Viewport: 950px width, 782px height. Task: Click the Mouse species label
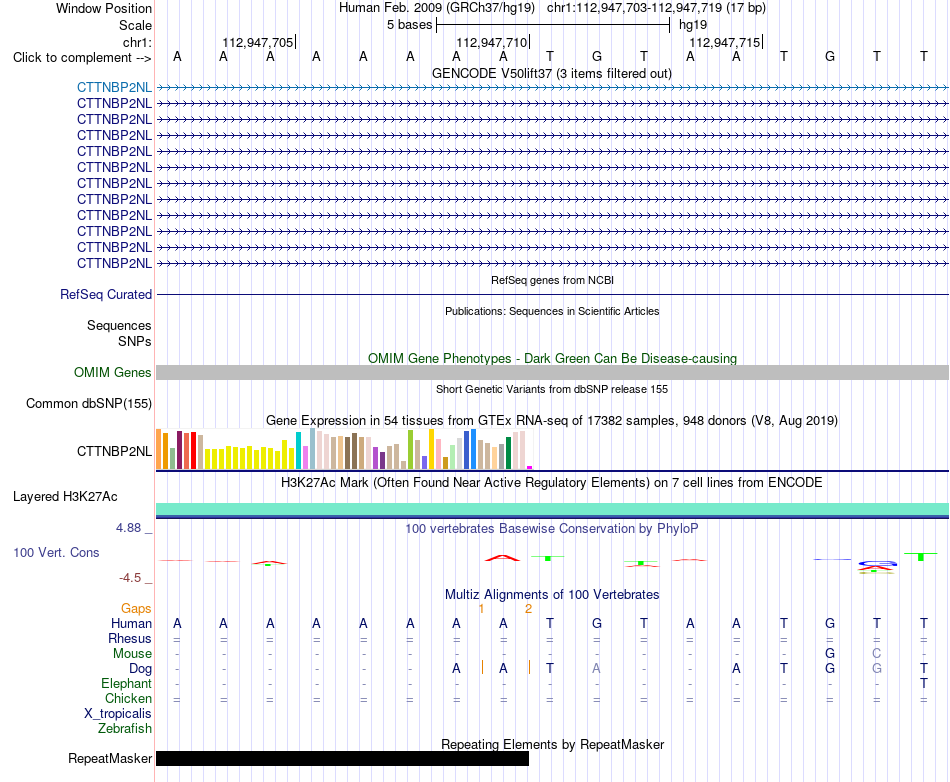[x=132, y=654]
